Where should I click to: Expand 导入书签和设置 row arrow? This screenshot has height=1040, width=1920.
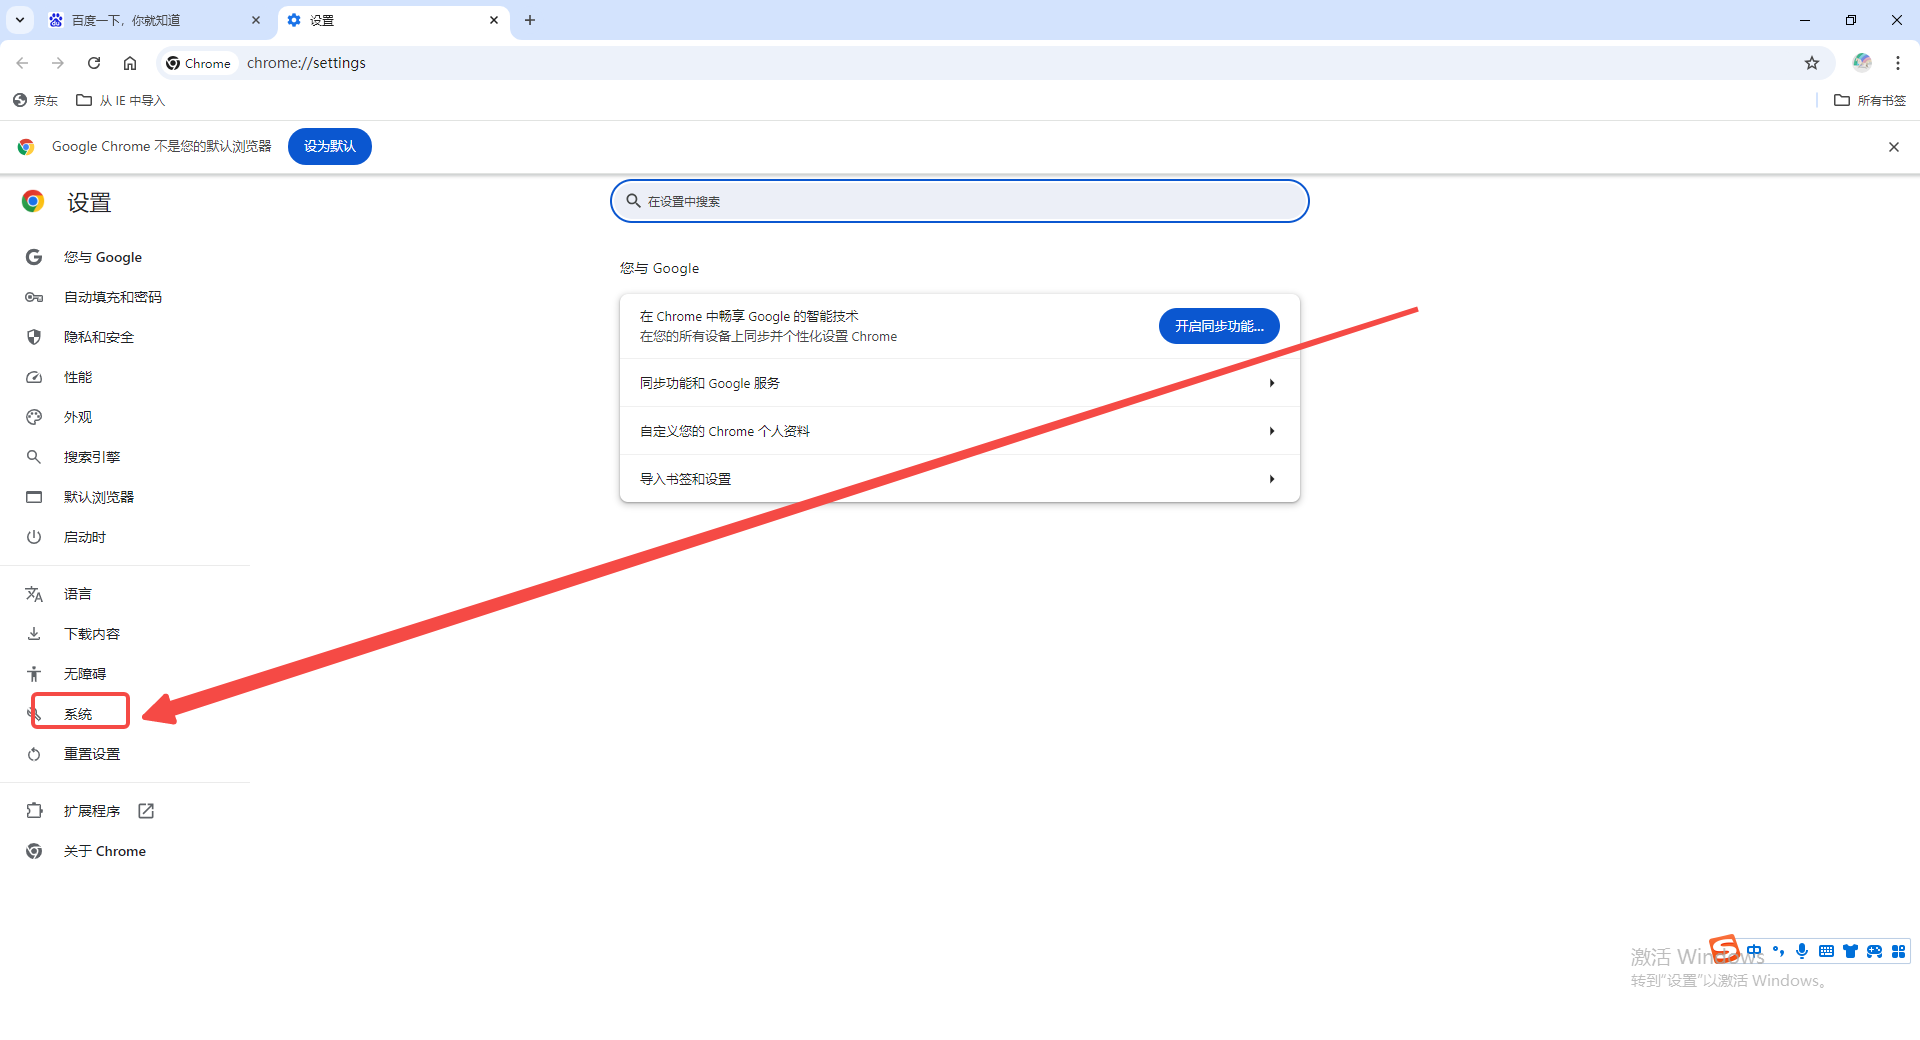1272,479
